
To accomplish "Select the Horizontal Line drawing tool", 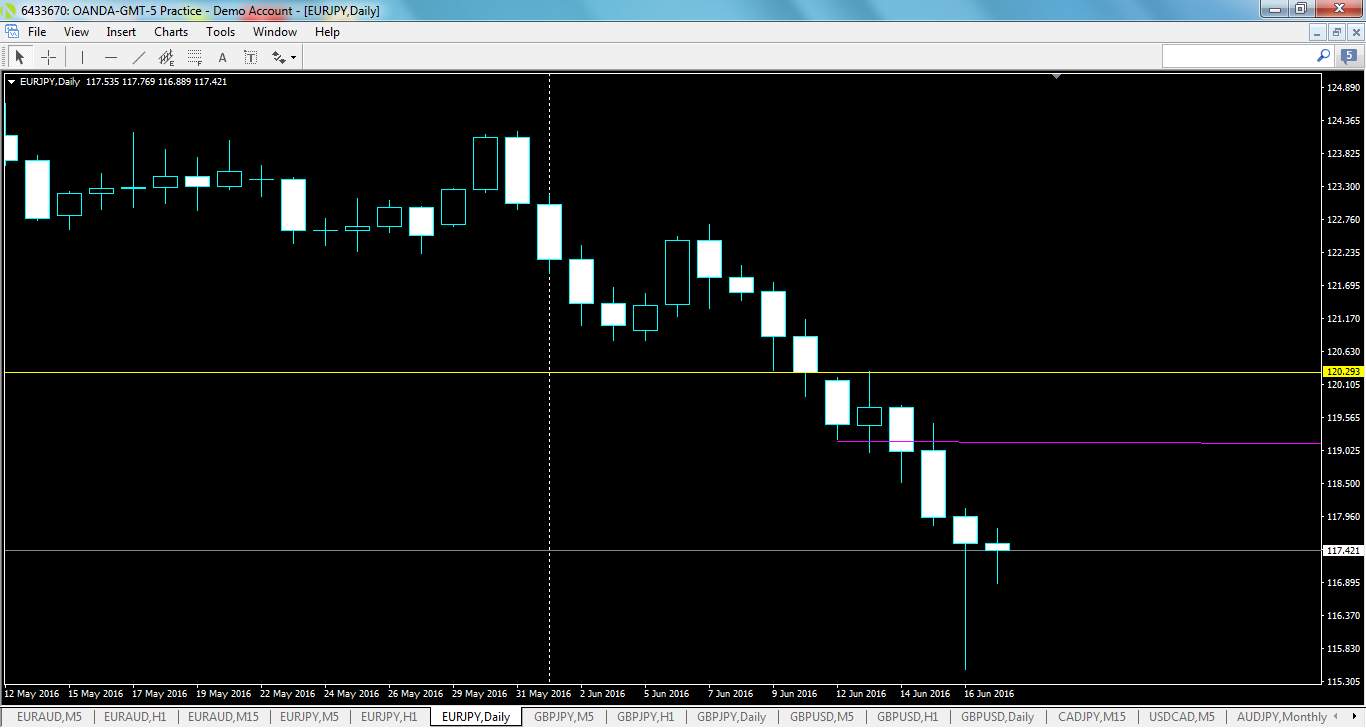I will tap(111, 56).
